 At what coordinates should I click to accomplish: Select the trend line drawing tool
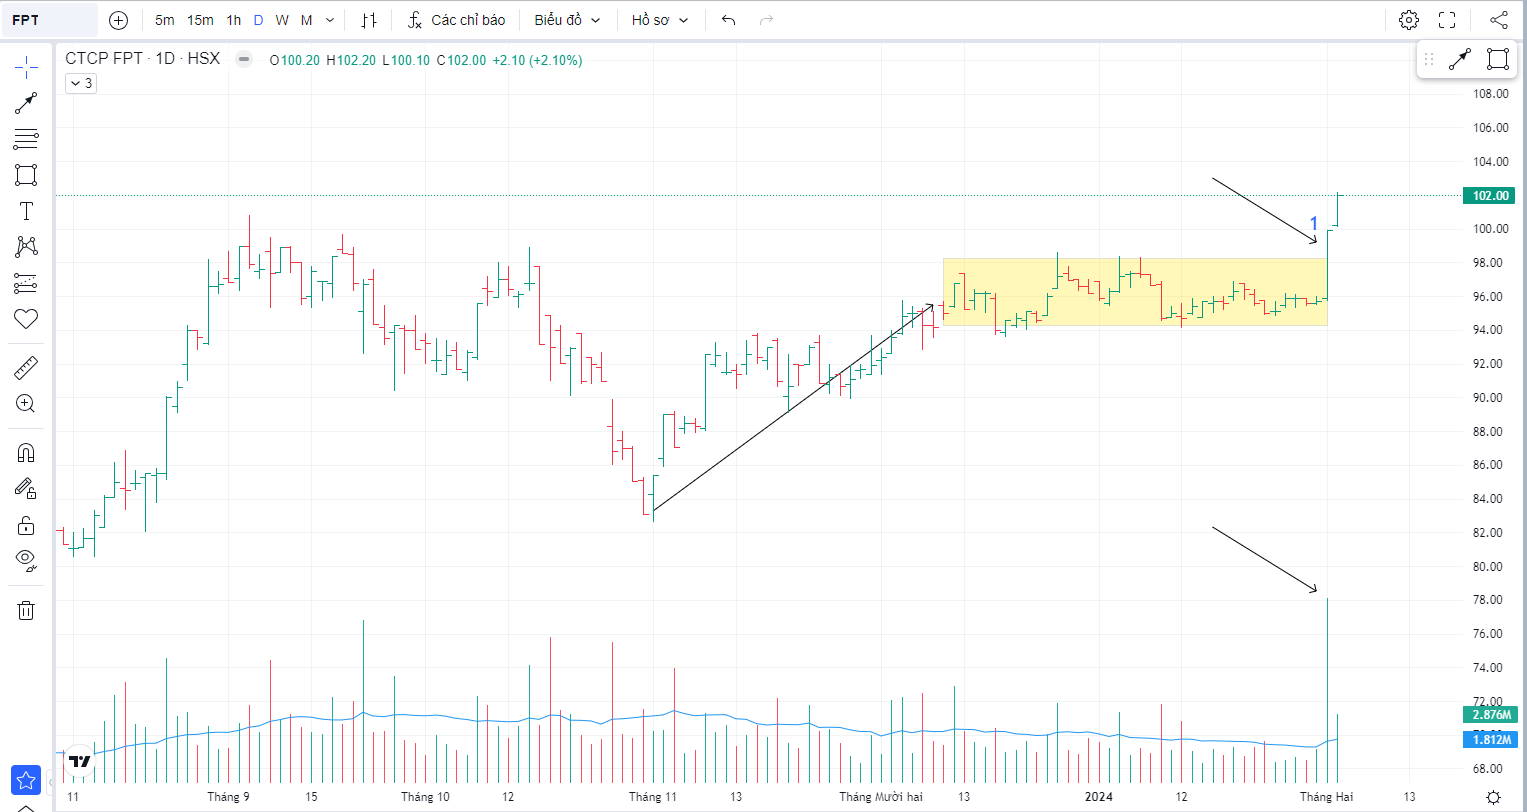[x=26, y=103]
